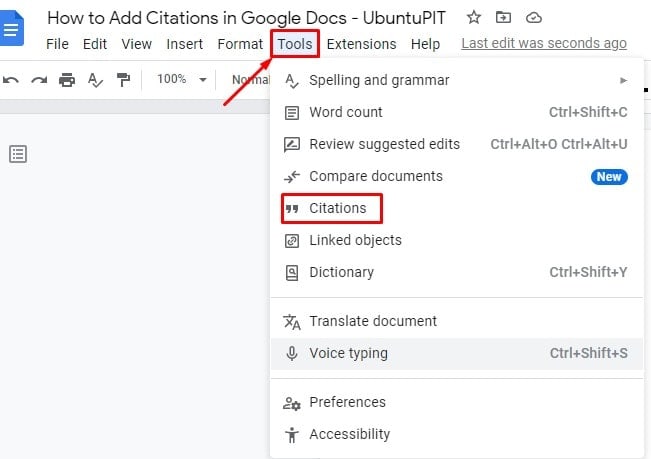
Task: Check the cloud save status icon
Action: tap(534, 18)
